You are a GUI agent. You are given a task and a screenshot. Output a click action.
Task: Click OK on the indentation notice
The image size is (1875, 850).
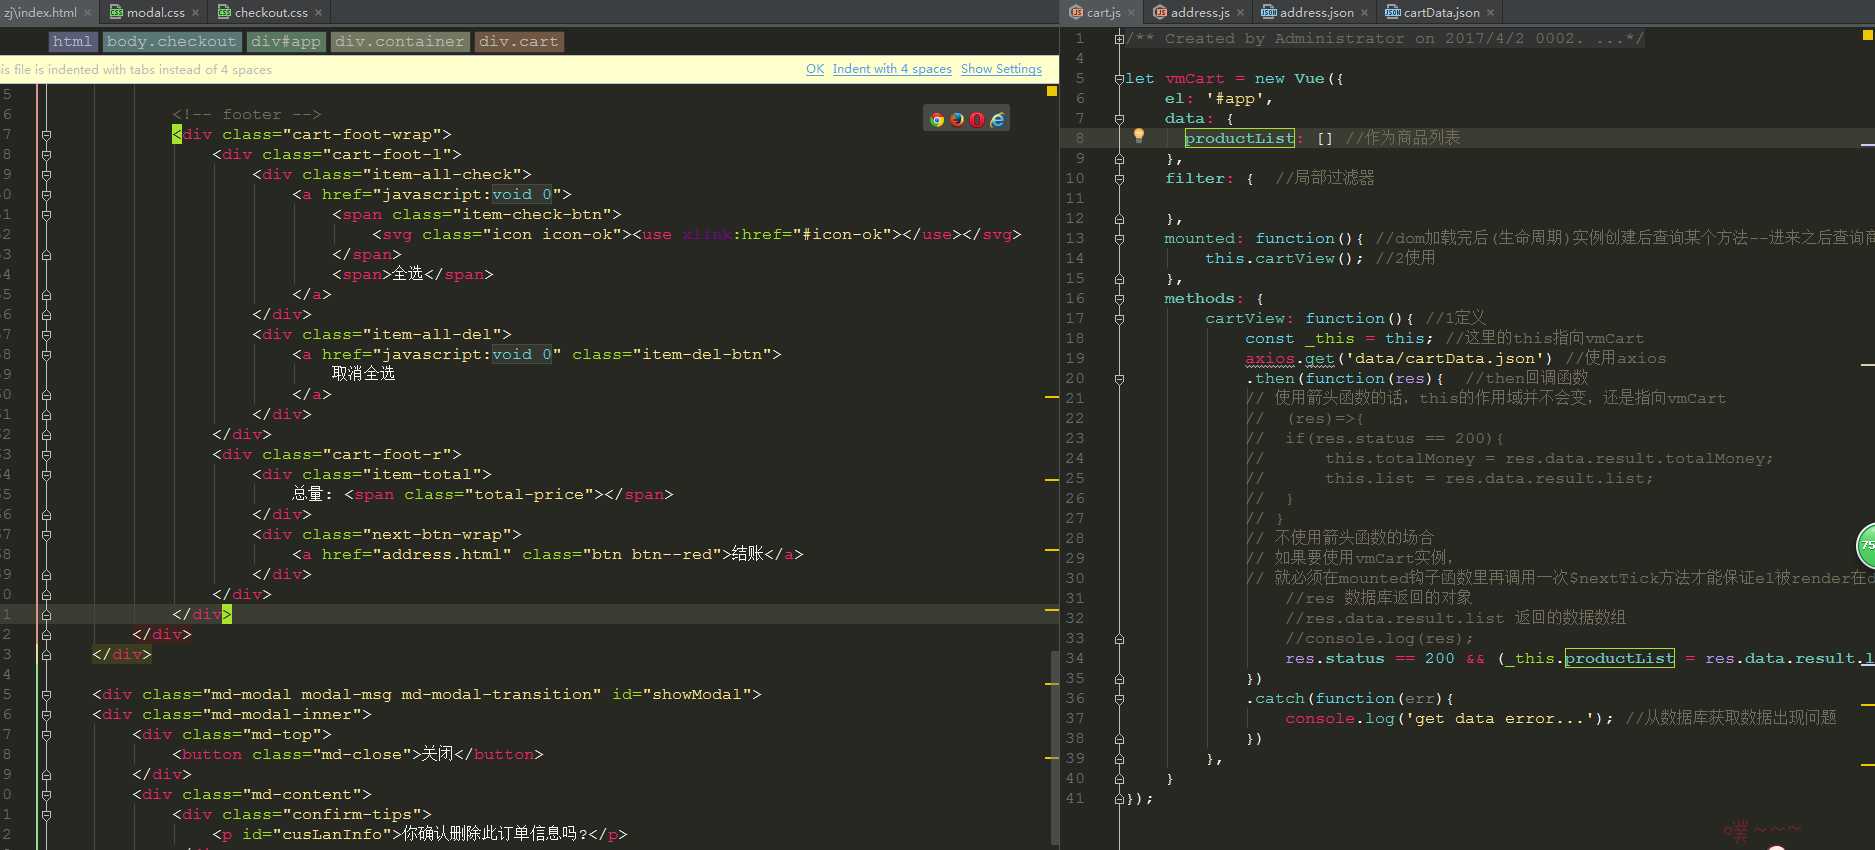(x=815, y=69)
